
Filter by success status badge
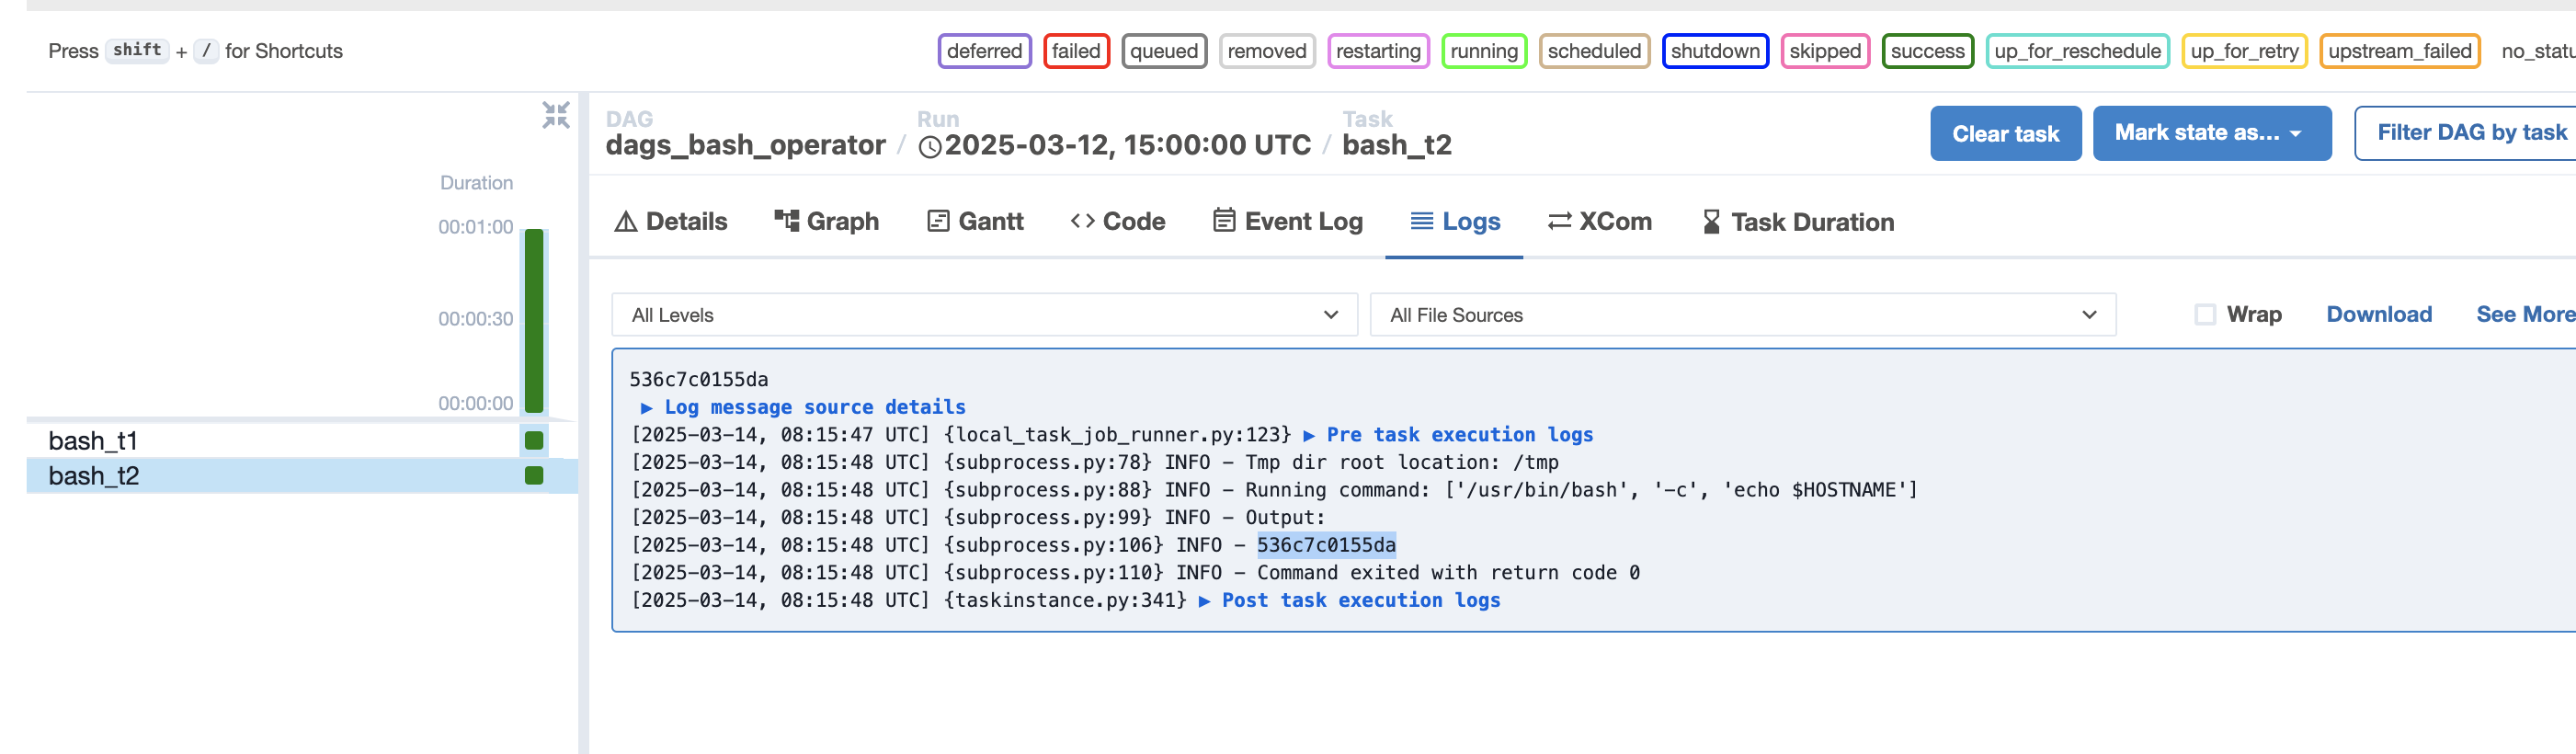[1927, 51]
